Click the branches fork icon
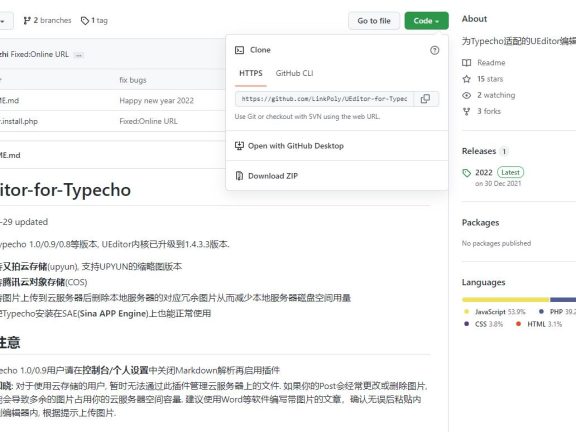Screen dimensions: 576x432 (x=27, y=21)
